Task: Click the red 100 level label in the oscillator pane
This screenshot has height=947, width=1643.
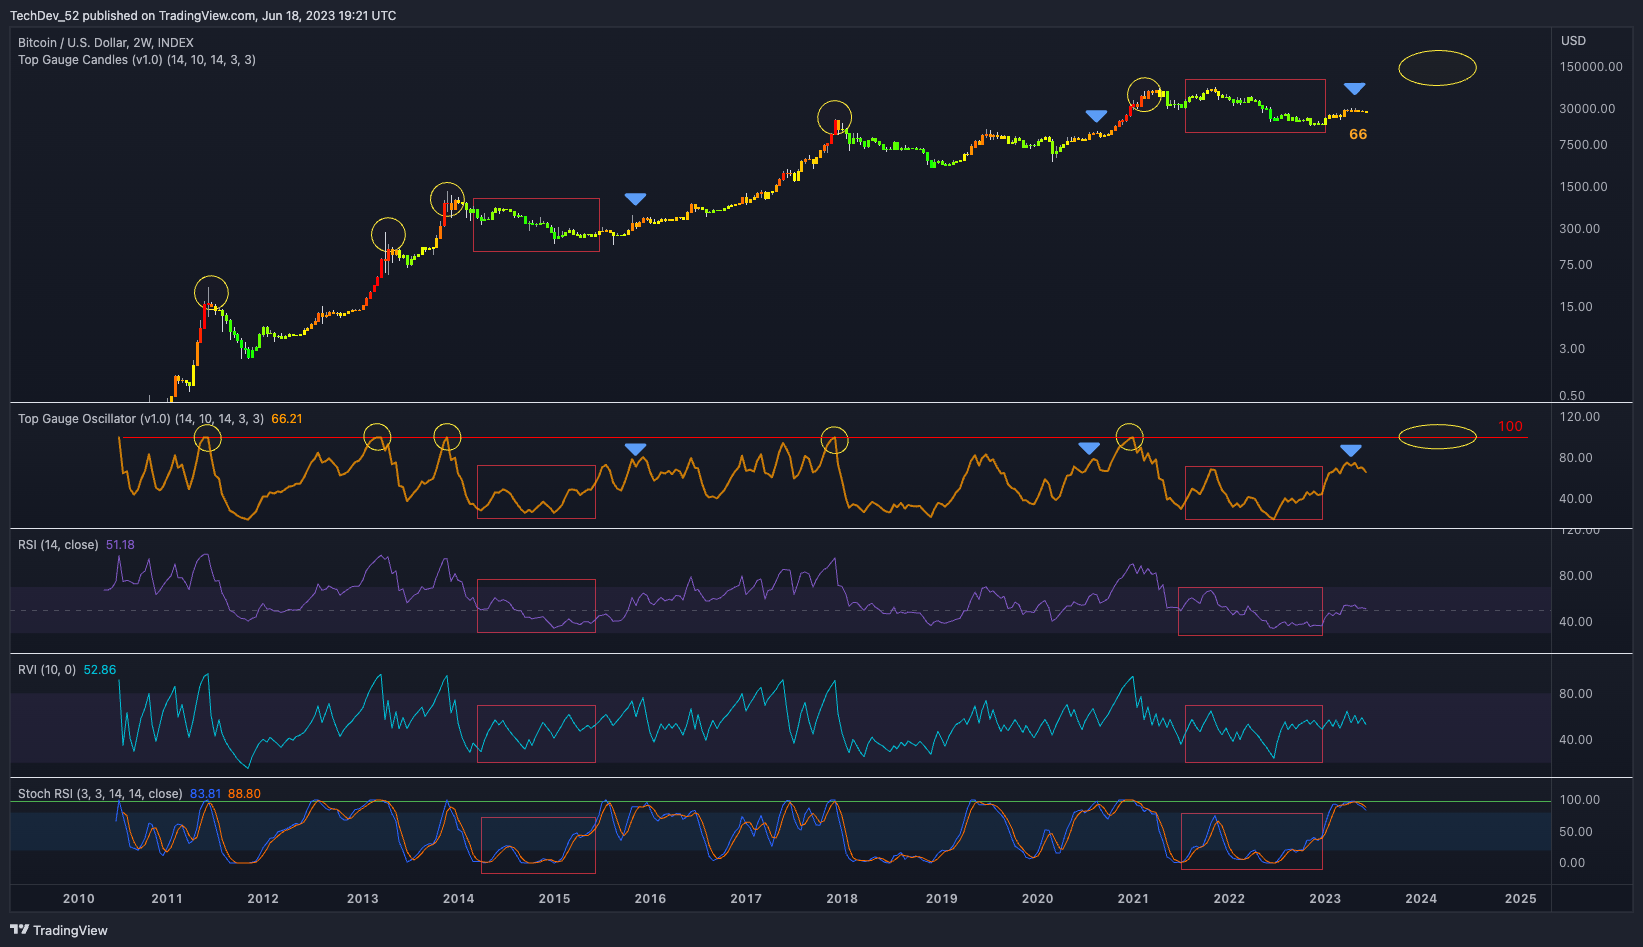Action: click(1510, 426)
